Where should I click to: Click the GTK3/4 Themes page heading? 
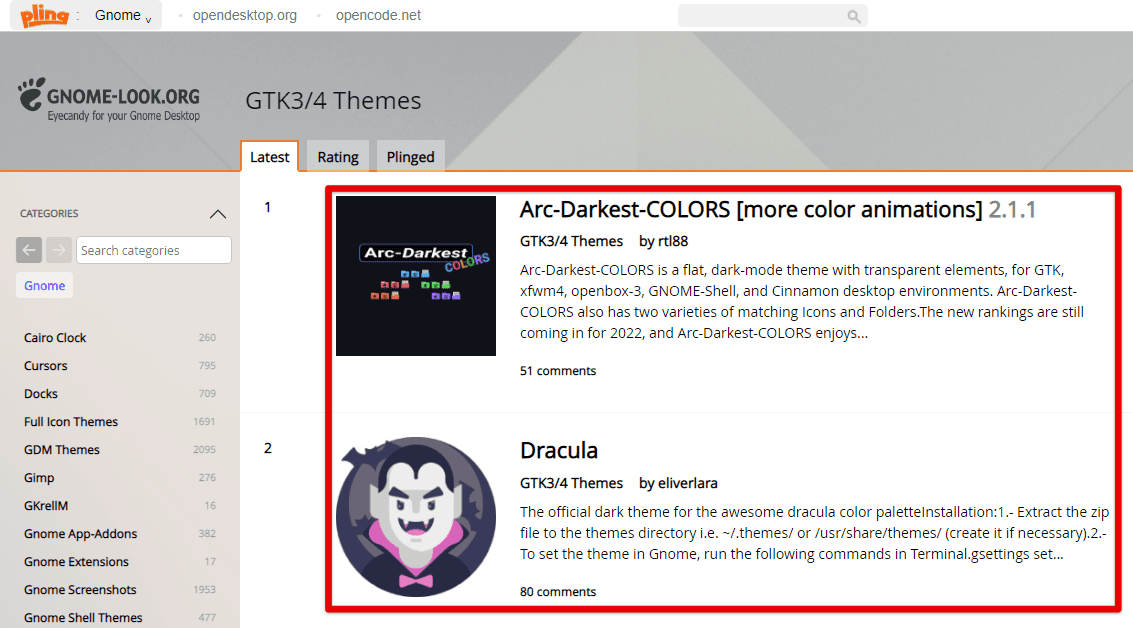[x=333, y=100]
